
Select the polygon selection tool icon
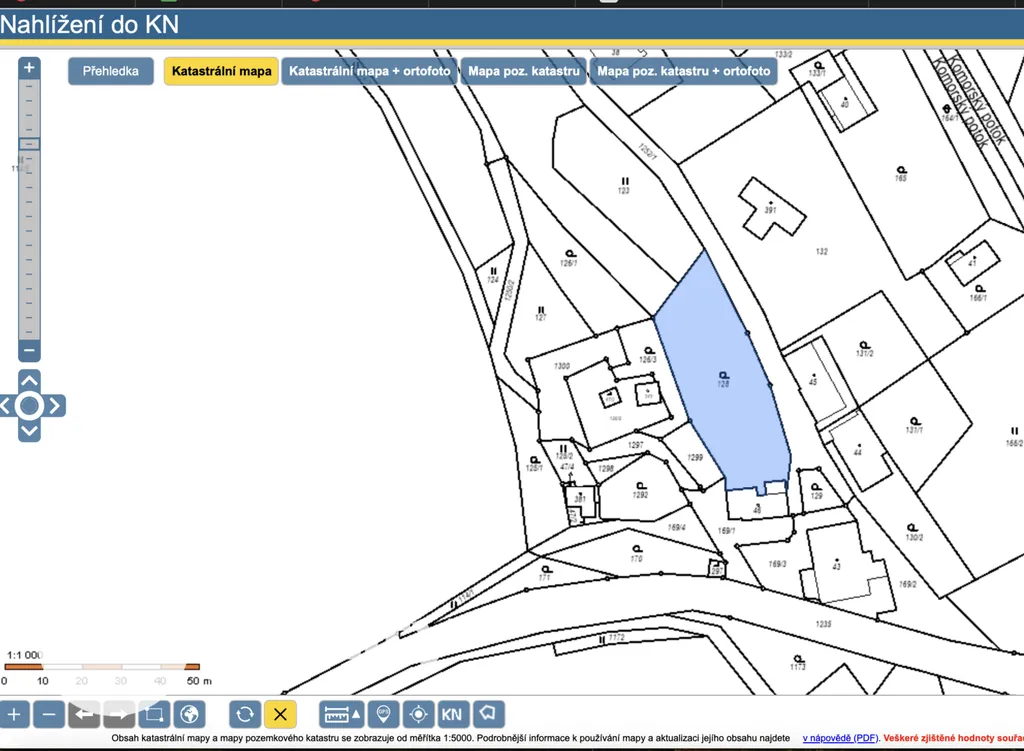(488, 714)
